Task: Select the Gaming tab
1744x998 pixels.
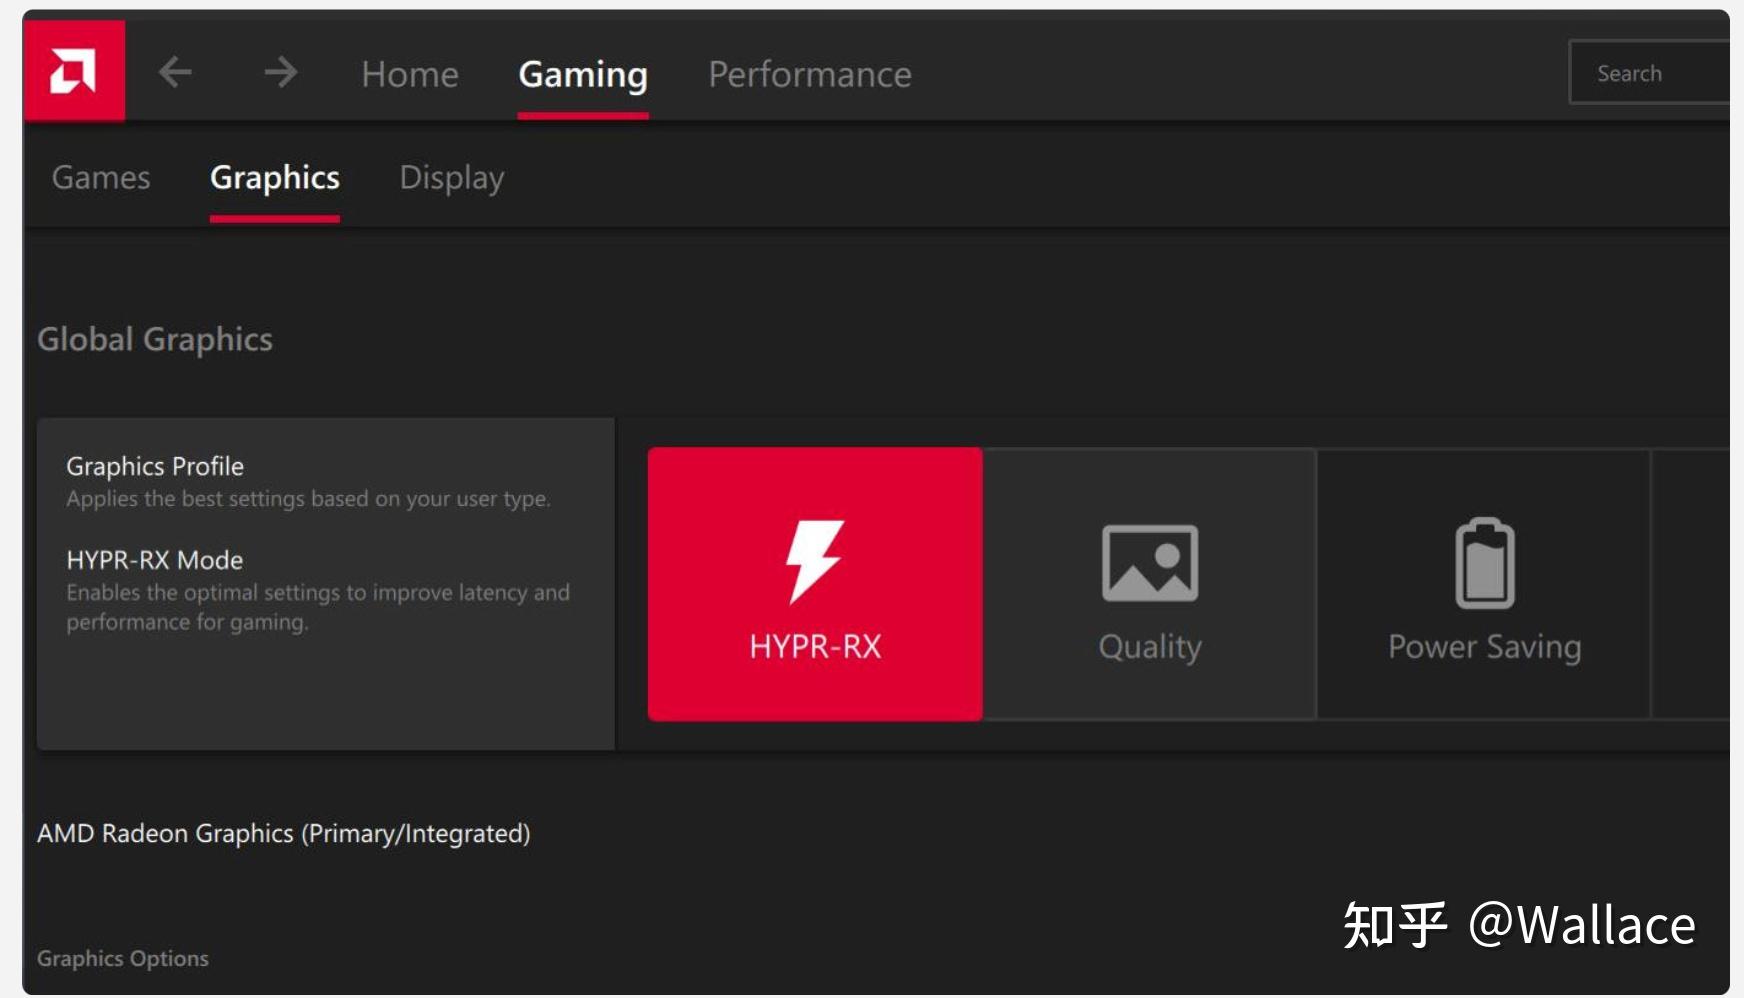Action: click(x=583, y=75)
